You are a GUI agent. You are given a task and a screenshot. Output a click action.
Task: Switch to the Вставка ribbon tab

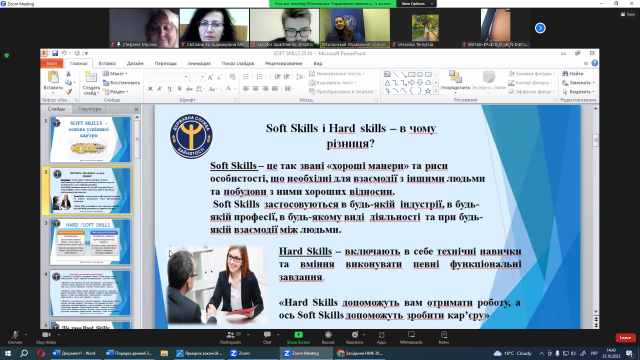[x=107, y=63]
